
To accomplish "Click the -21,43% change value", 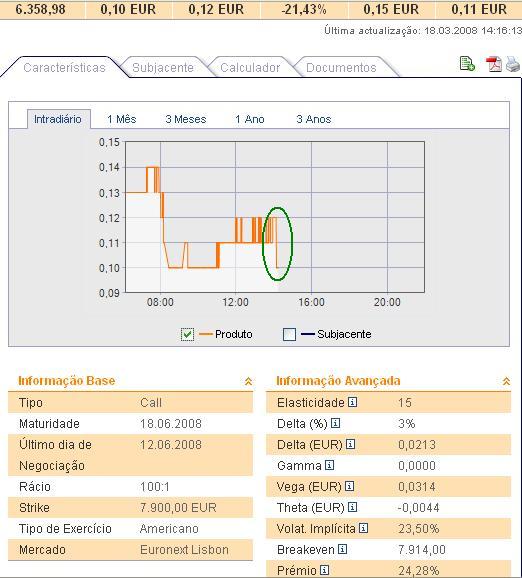I will (304, 9).
